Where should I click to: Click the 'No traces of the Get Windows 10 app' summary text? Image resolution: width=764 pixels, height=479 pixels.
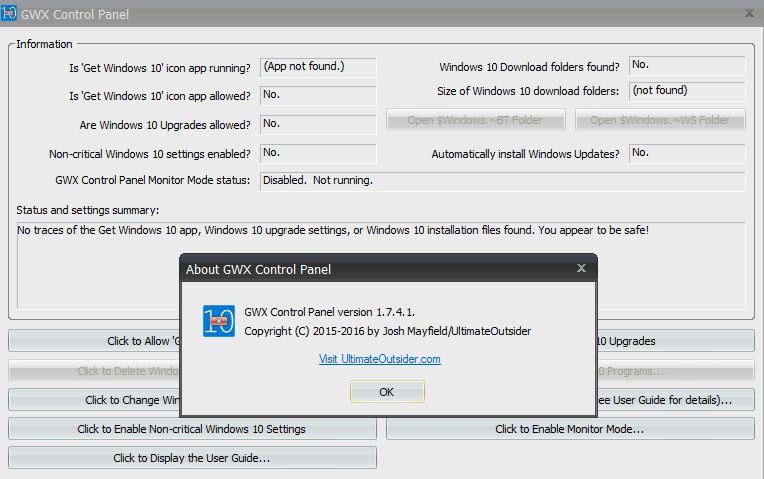pyautogui.click(x=333, y=230)
